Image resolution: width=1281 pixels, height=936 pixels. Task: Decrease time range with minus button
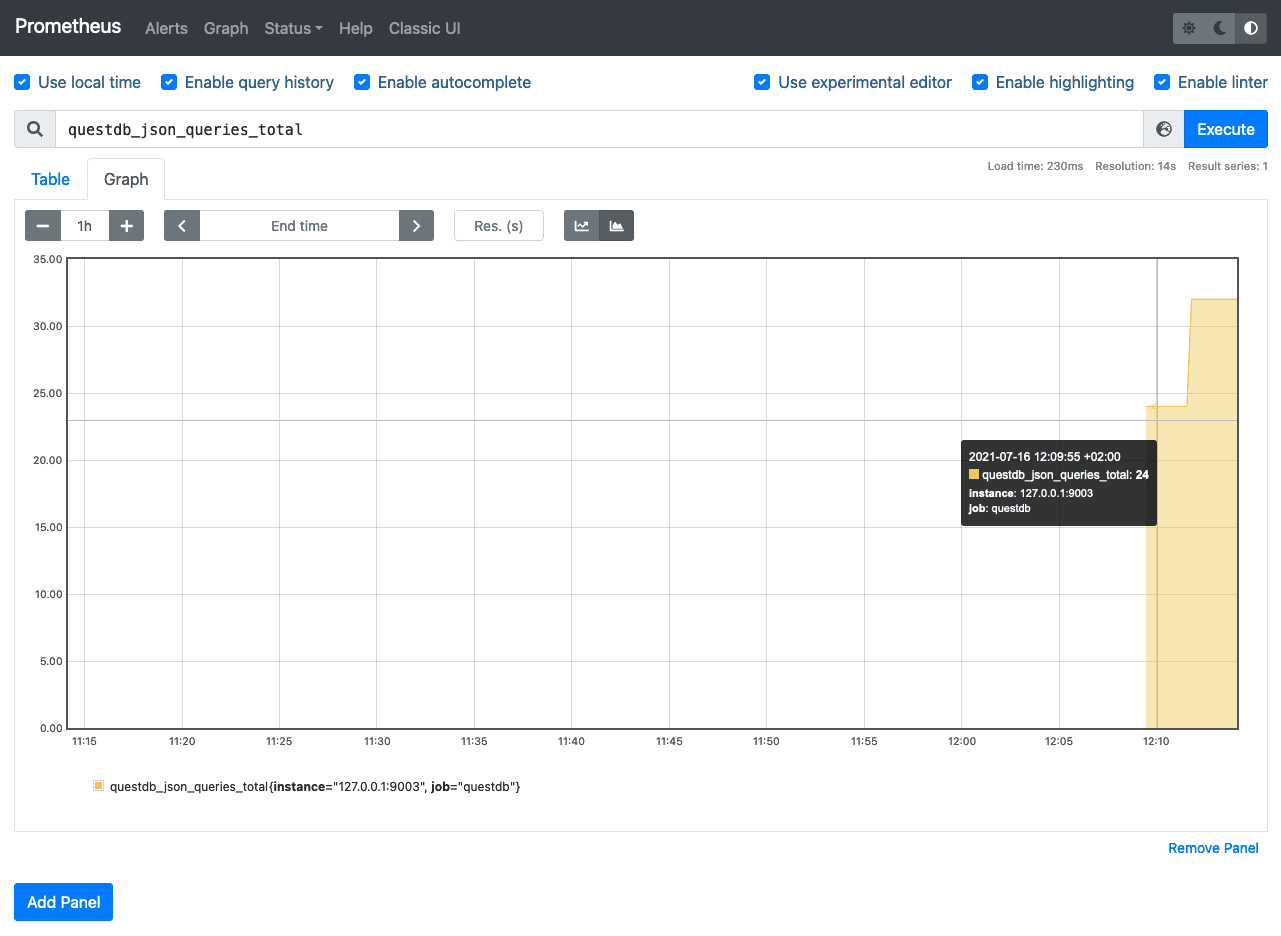(43, 226)
